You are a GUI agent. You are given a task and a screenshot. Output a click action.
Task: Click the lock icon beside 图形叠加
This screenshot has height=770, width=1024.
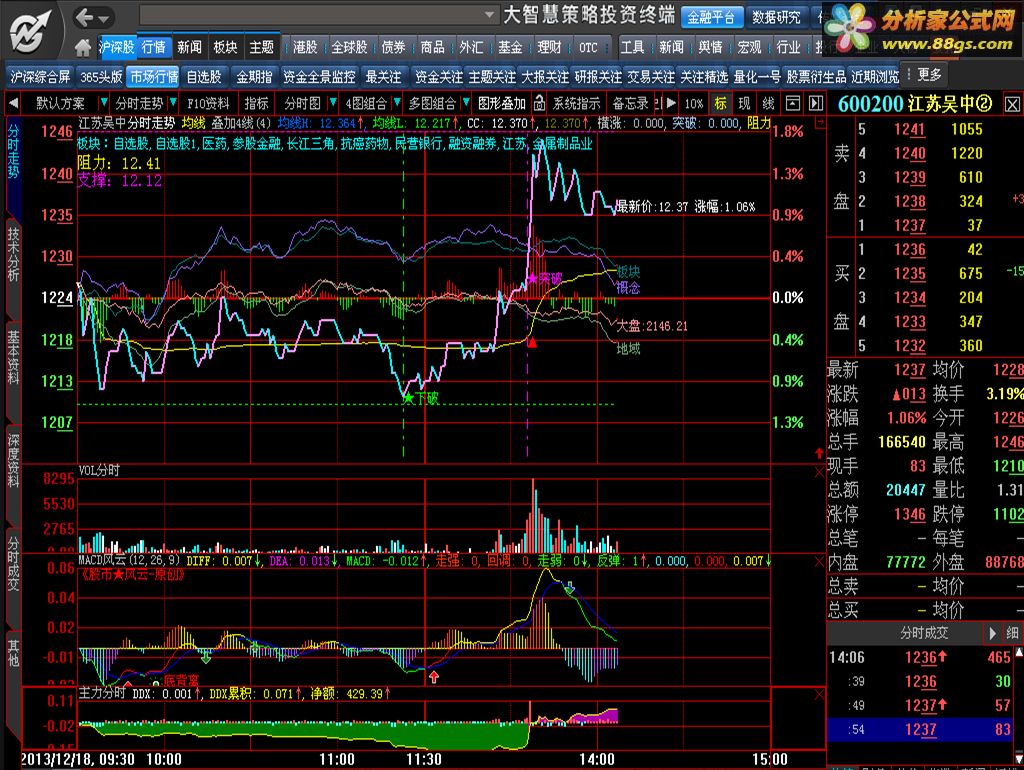coord(539,103)
